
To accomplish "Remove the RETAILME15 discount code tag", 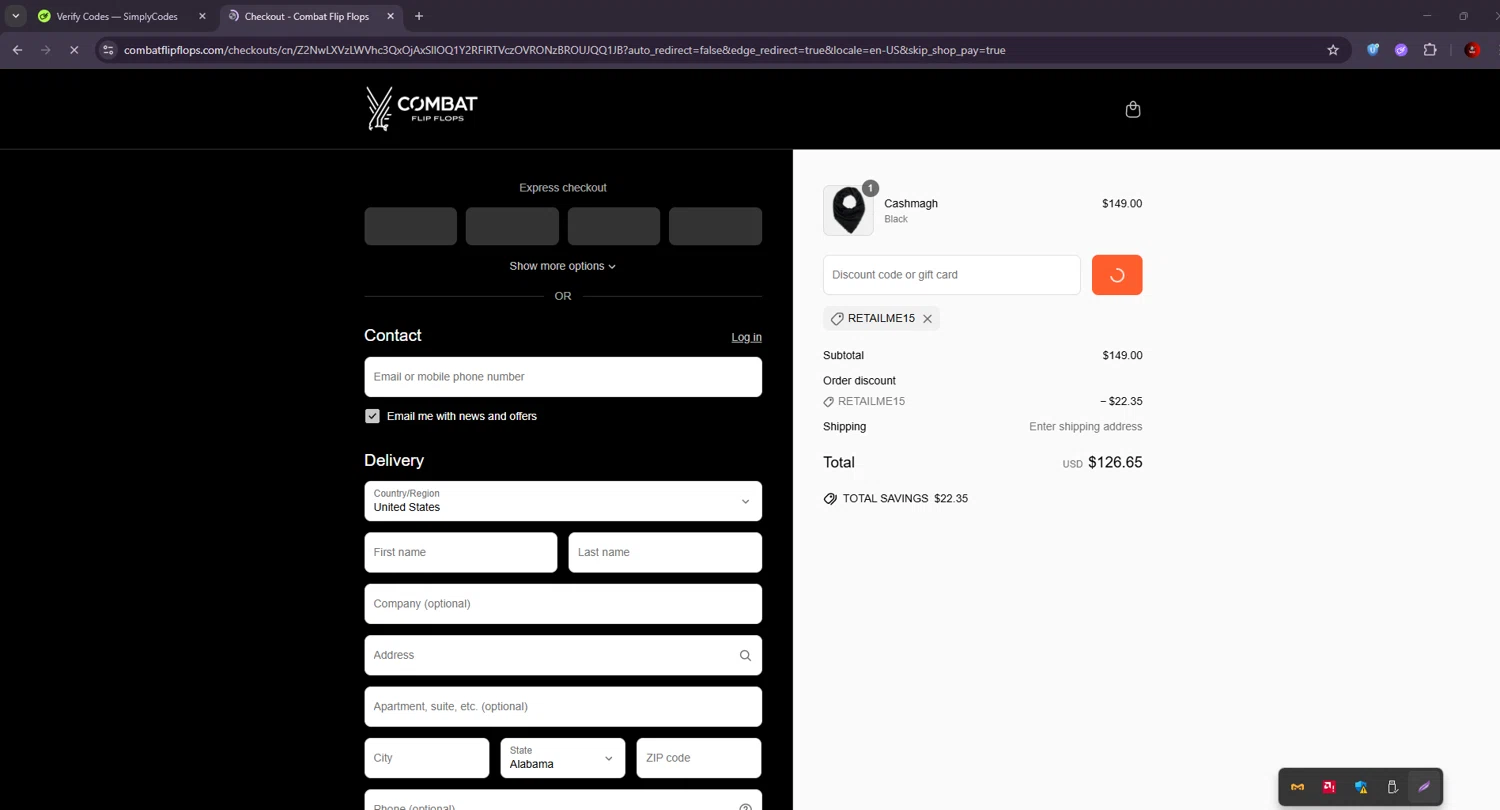I will (927, 319).
